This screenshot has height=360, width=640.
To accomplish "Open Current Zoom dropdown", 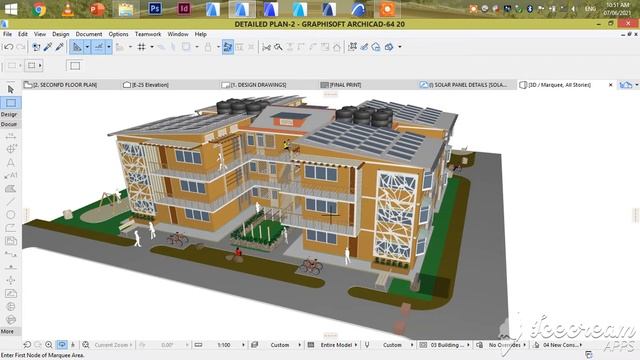I will pyautogui.click(x=113, y=345).
